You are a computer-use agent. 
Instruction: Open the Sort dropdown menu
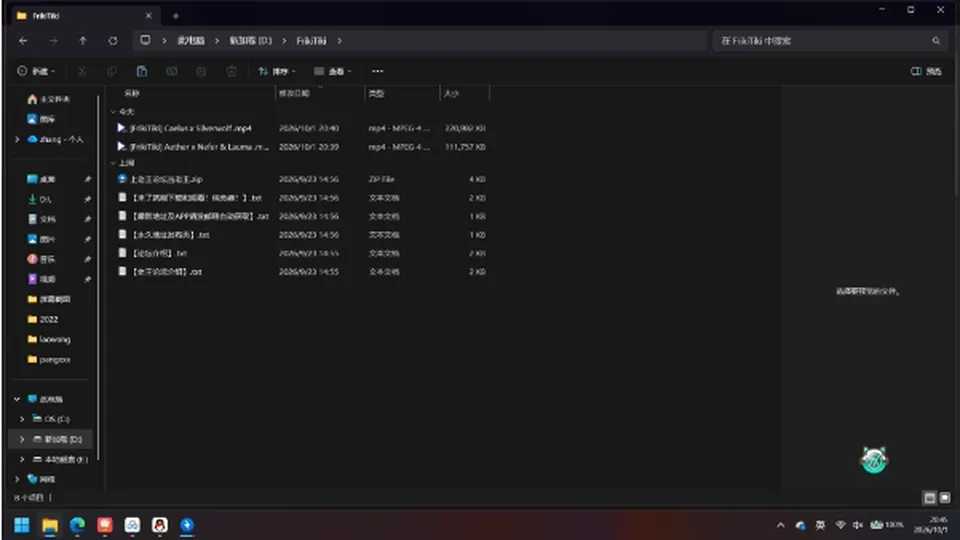coord(277,71)
